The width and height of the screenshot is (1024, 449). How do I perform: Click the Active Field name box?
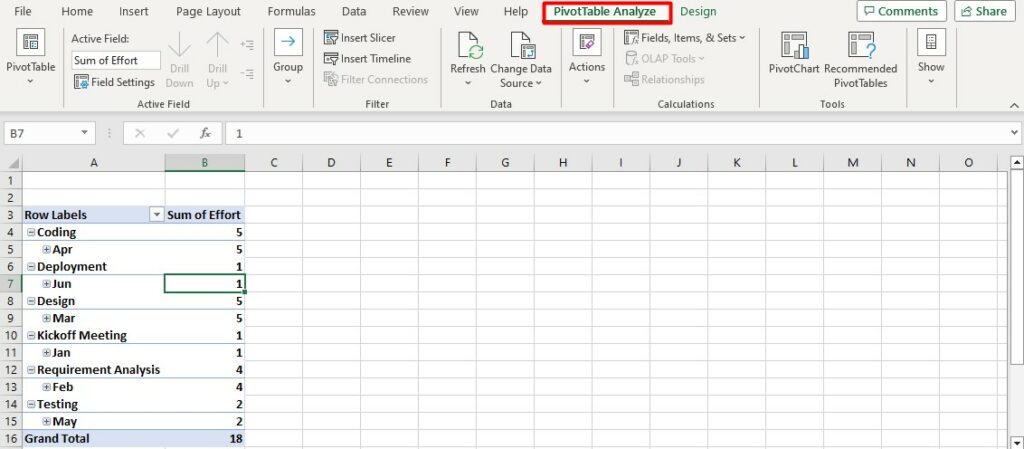[116, 60]
